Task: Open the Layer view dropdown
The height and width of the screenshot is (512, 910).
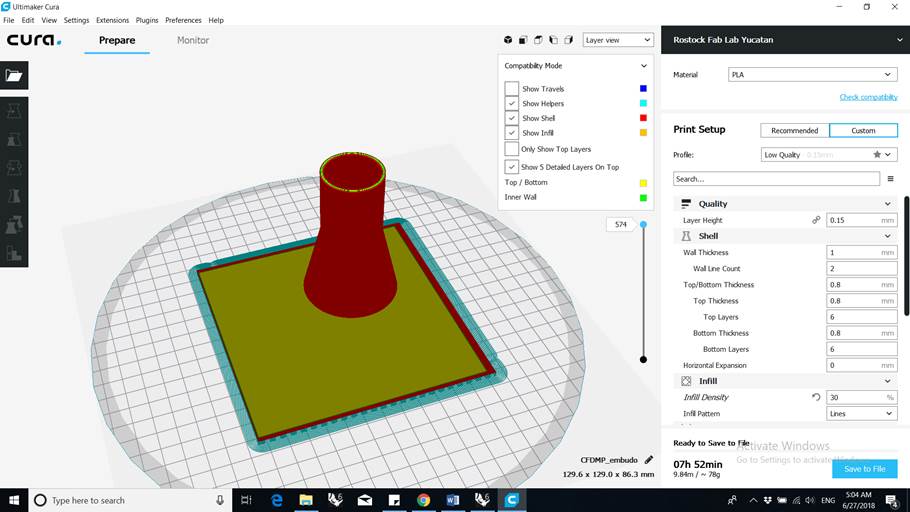Action: coord(618,40)
